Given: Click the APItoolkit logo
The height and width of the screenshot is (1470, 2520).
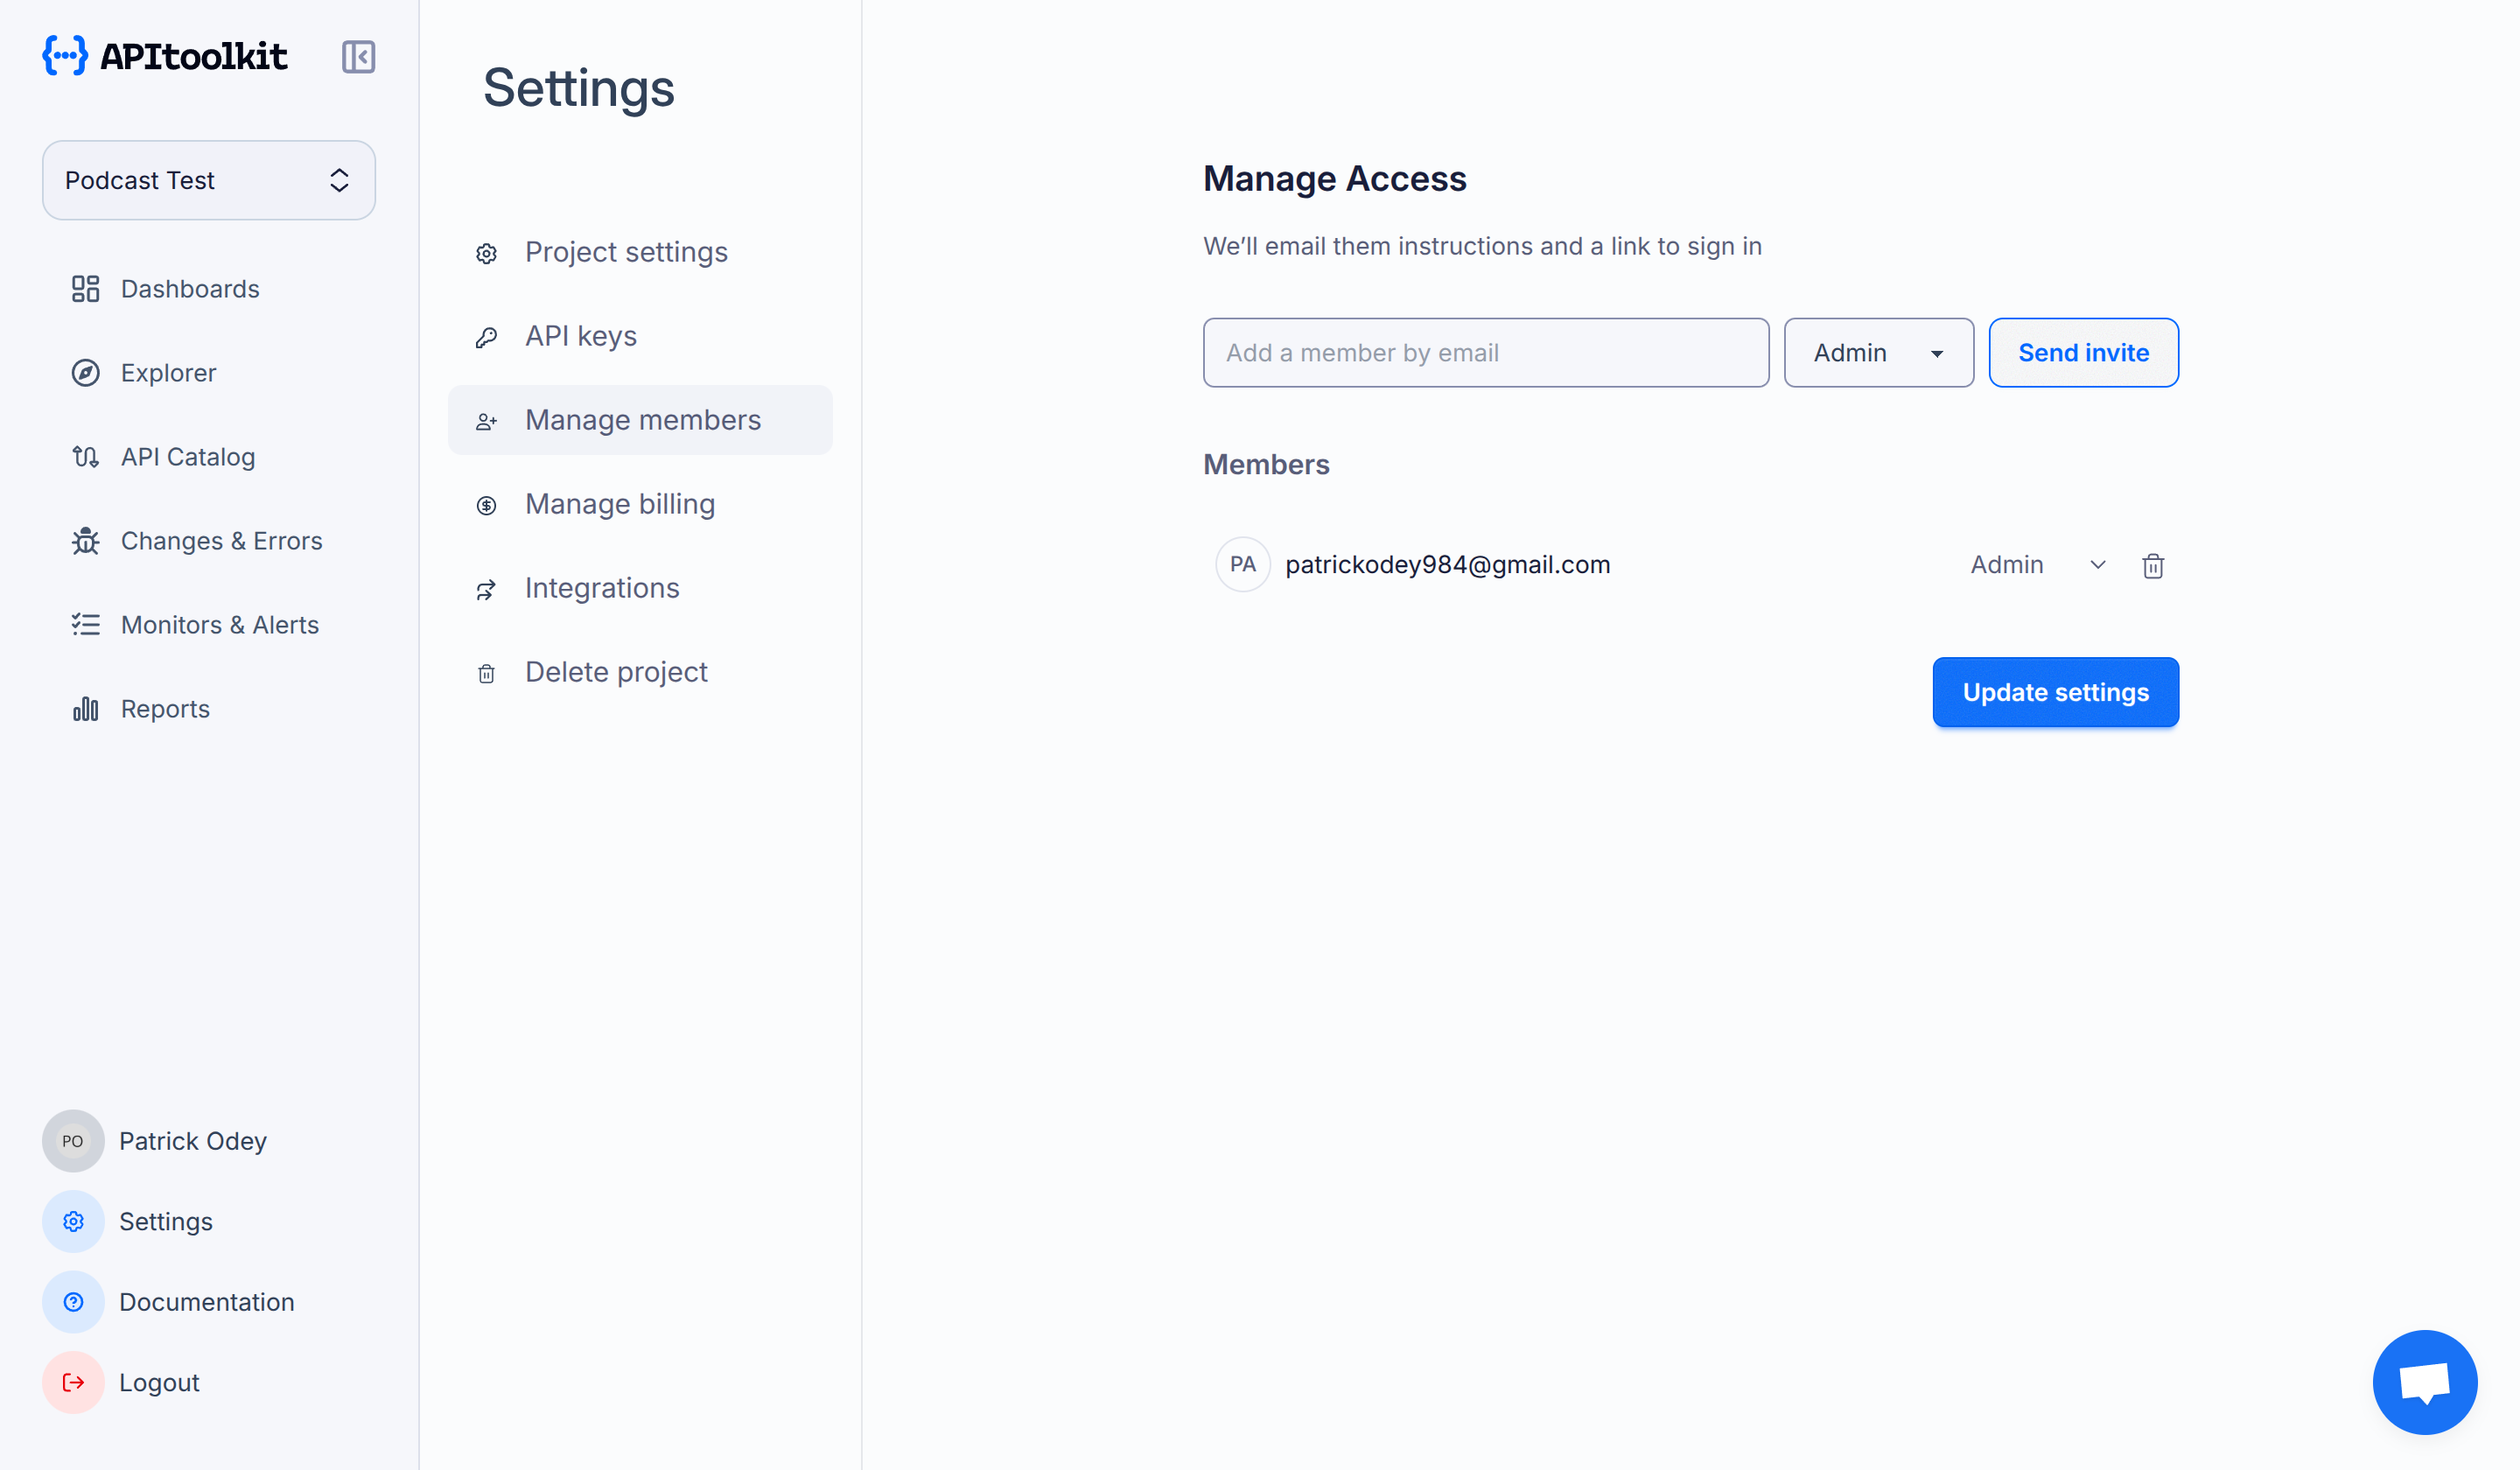Looking at the screenshot, I should pyautogui.click(x=164, y=56).
